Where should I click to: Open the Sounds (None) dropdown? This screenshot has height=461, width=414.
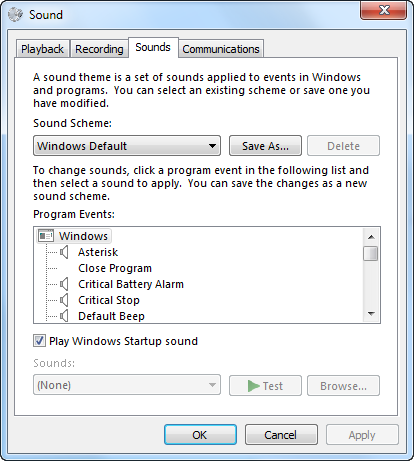coord(127,385)
